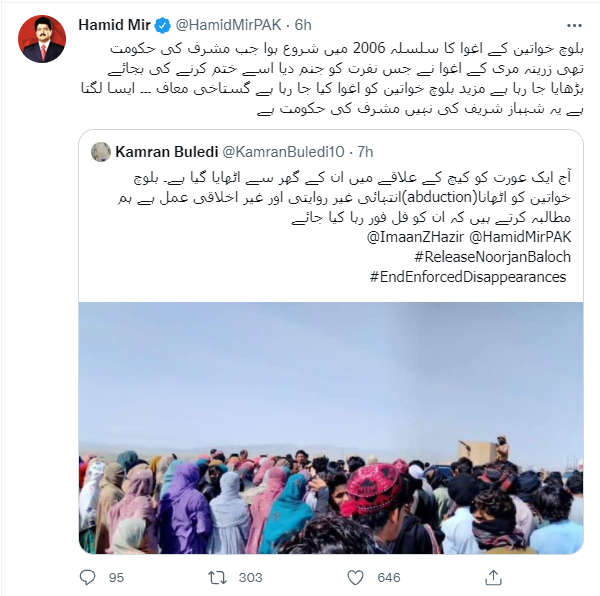600x596 pixels.
Task: Open Kamran Buledi's small avatar
Action: point(101,152)
